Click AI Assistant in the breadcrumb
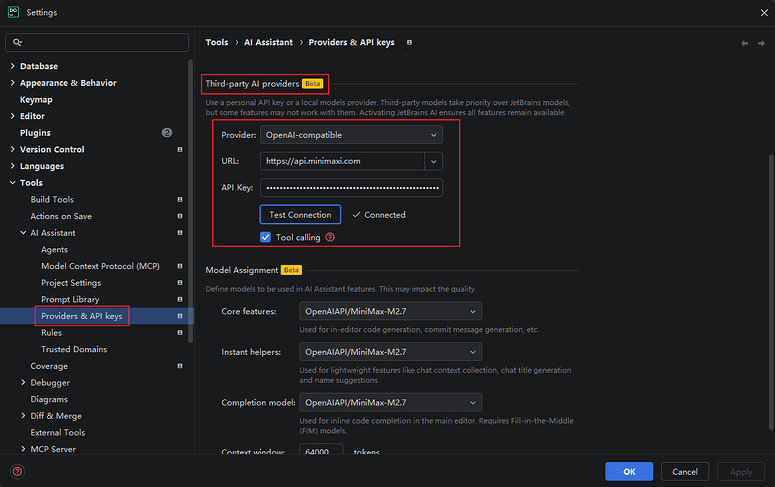 pos(268,43)
